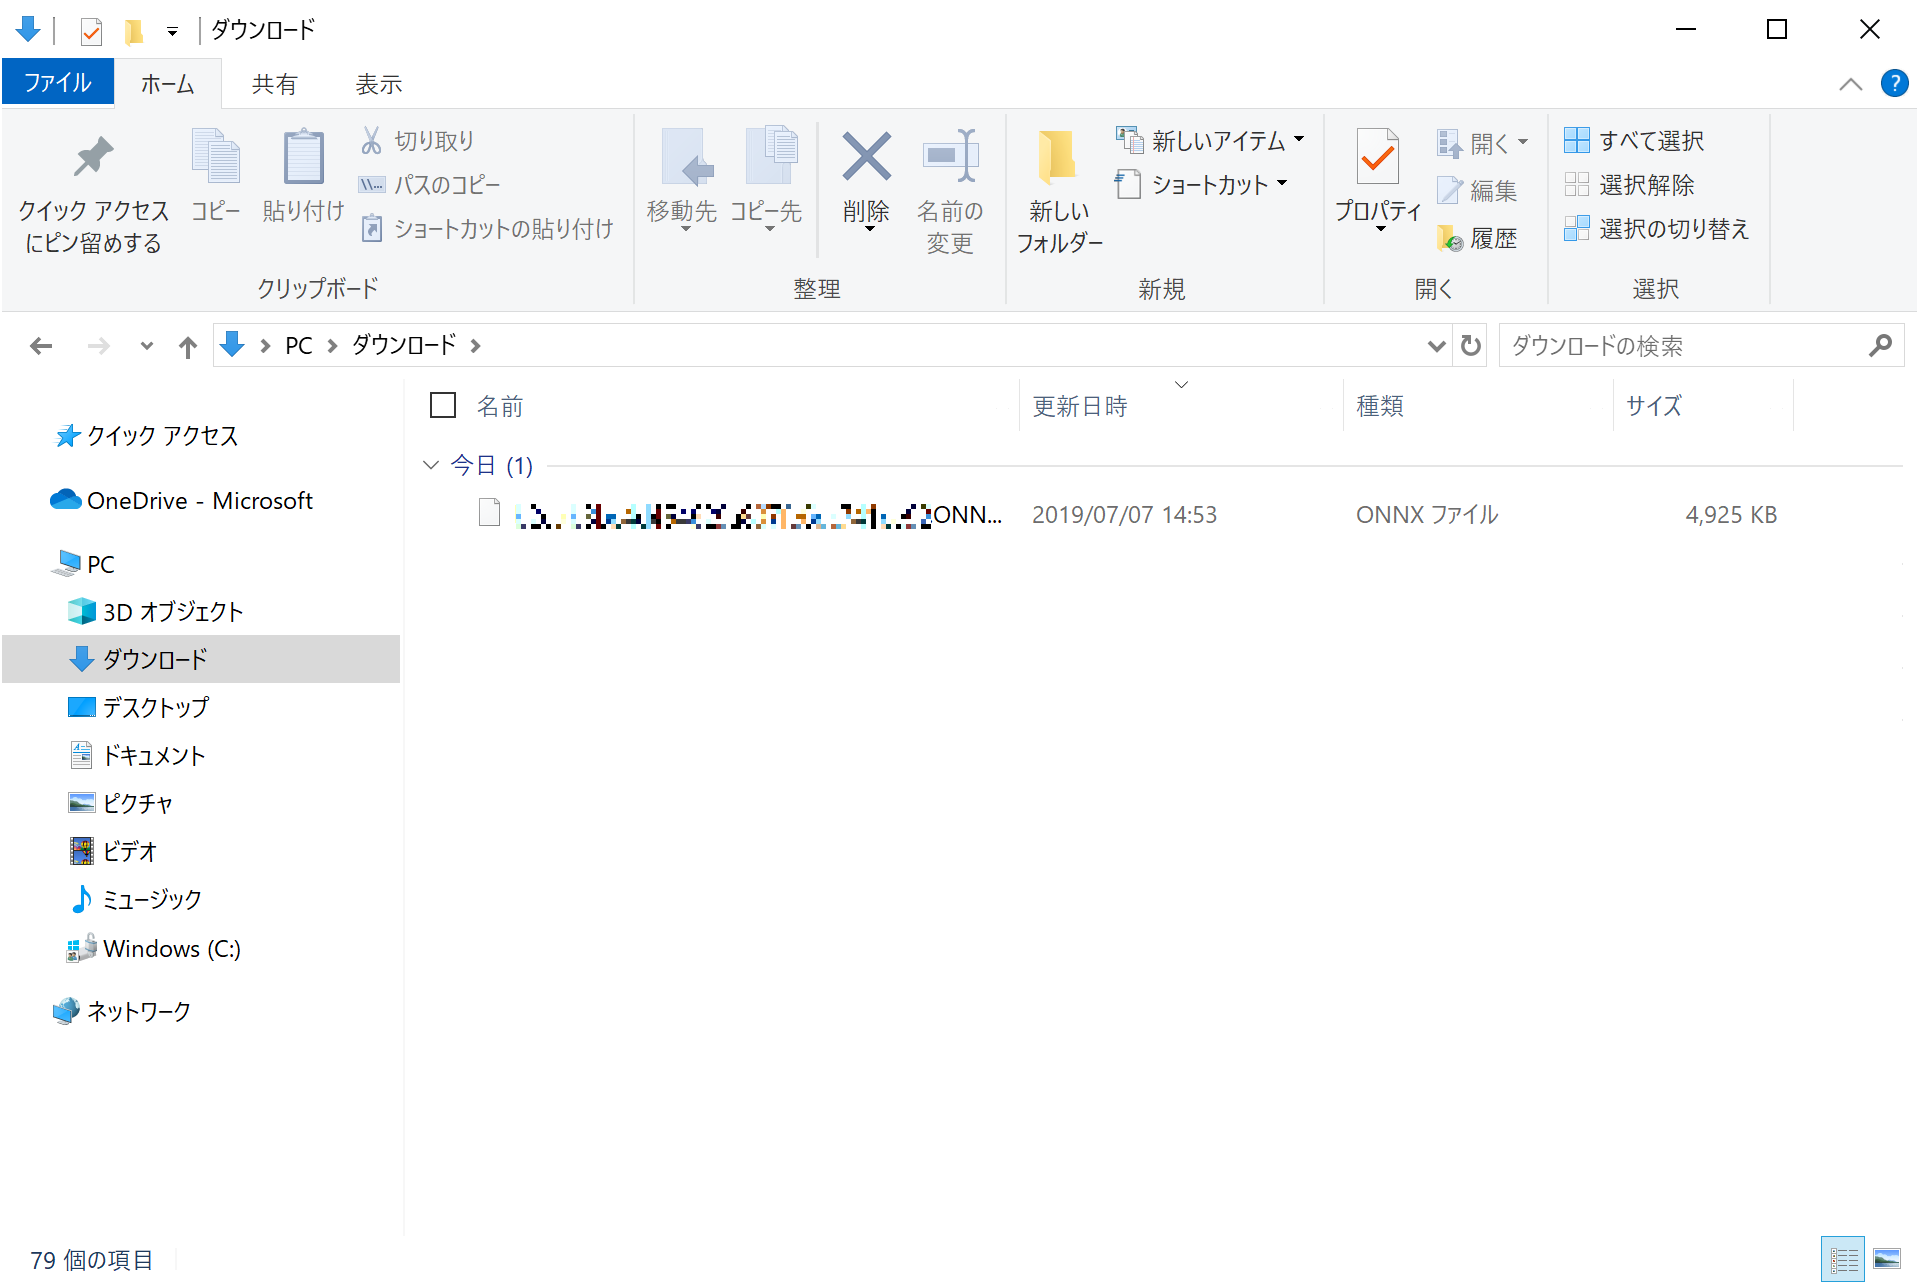Open the address bar history dropdown
This screenshot has height=1284, width=1918.
tap(1436, 345)
